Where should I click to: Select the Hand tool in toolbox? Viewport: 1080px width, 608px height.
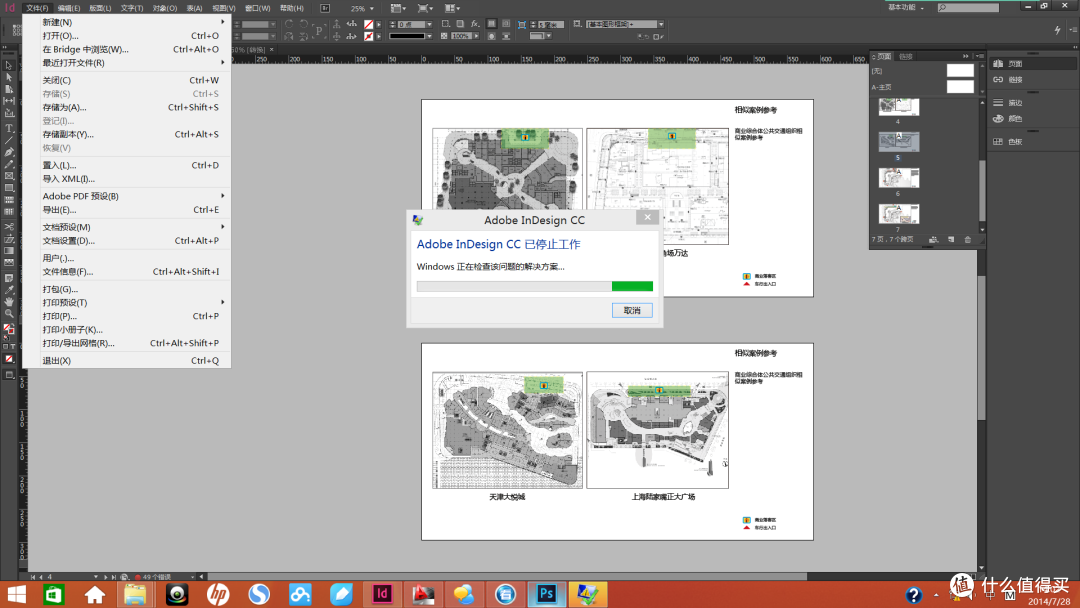coord(9,302)
